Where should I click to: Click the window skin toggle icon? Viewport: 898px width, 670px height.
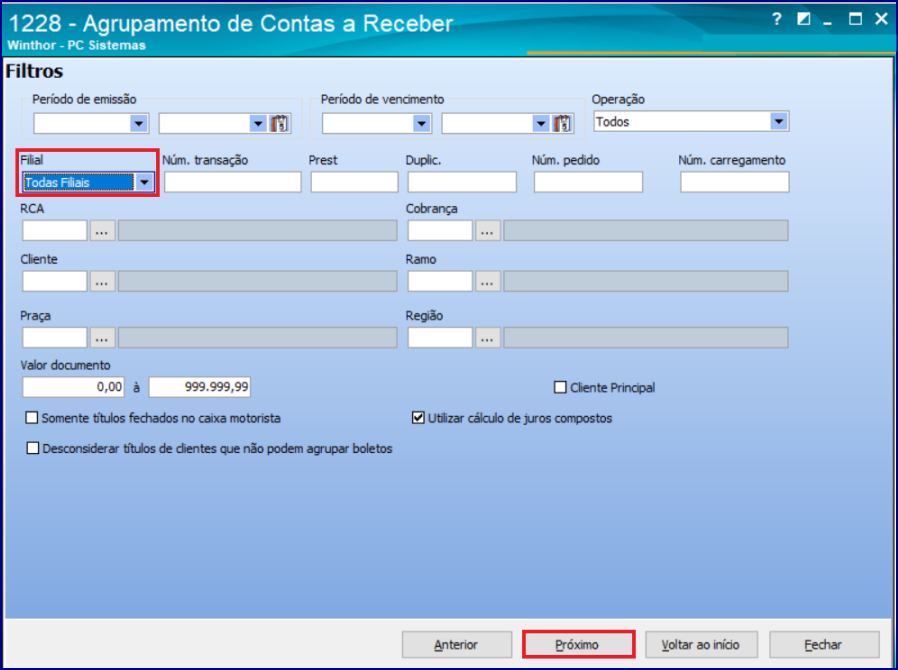point(804,19)
